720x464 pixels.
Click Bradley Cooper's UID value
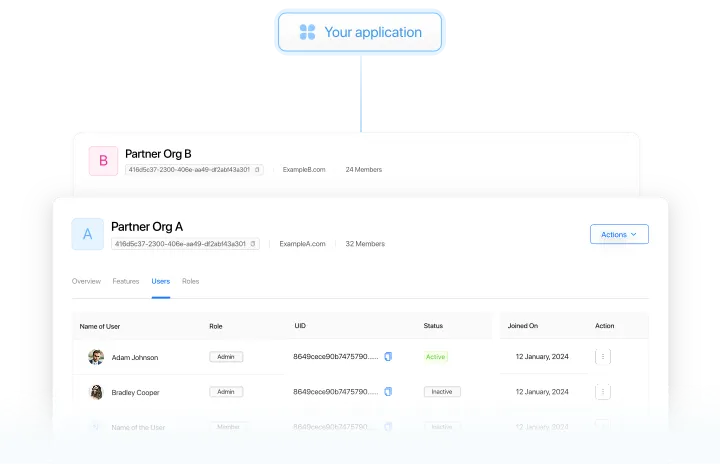(336, 392)
